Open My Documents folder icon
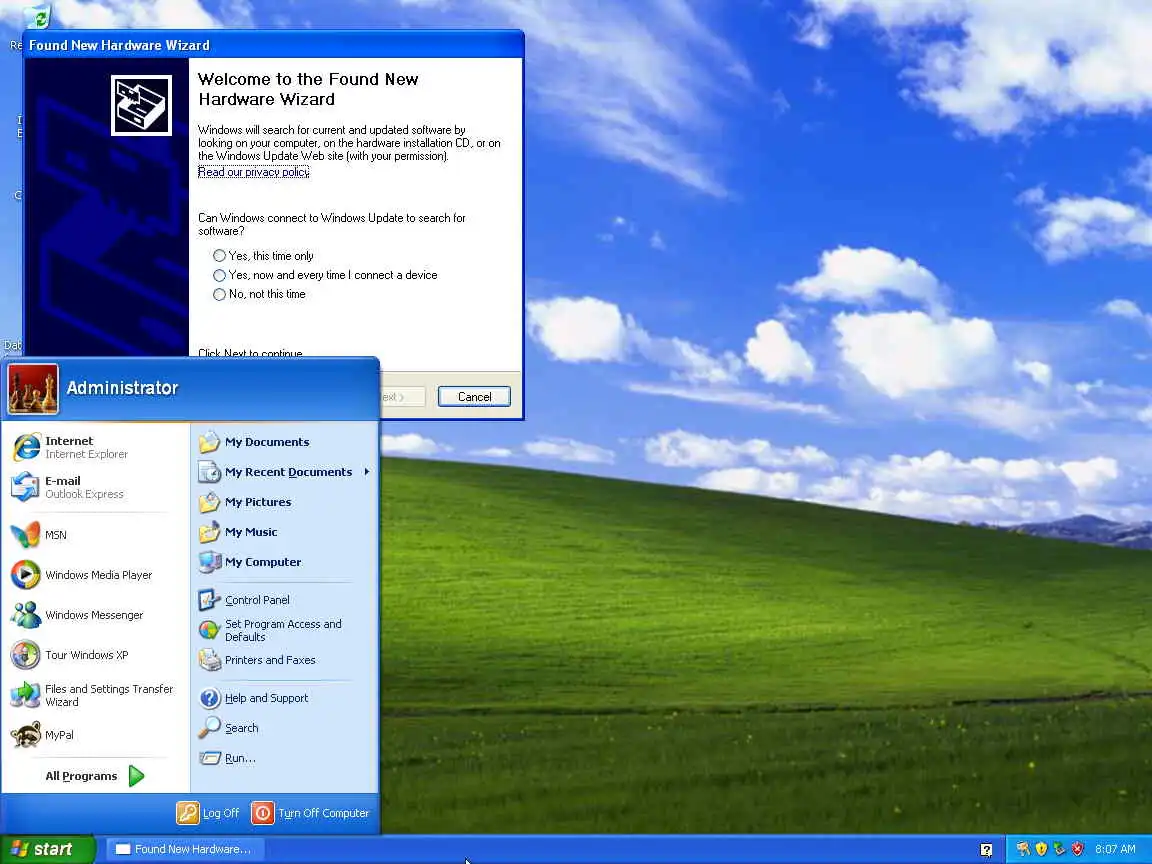Screen dimensions: 1152x864 pos(209,442)
